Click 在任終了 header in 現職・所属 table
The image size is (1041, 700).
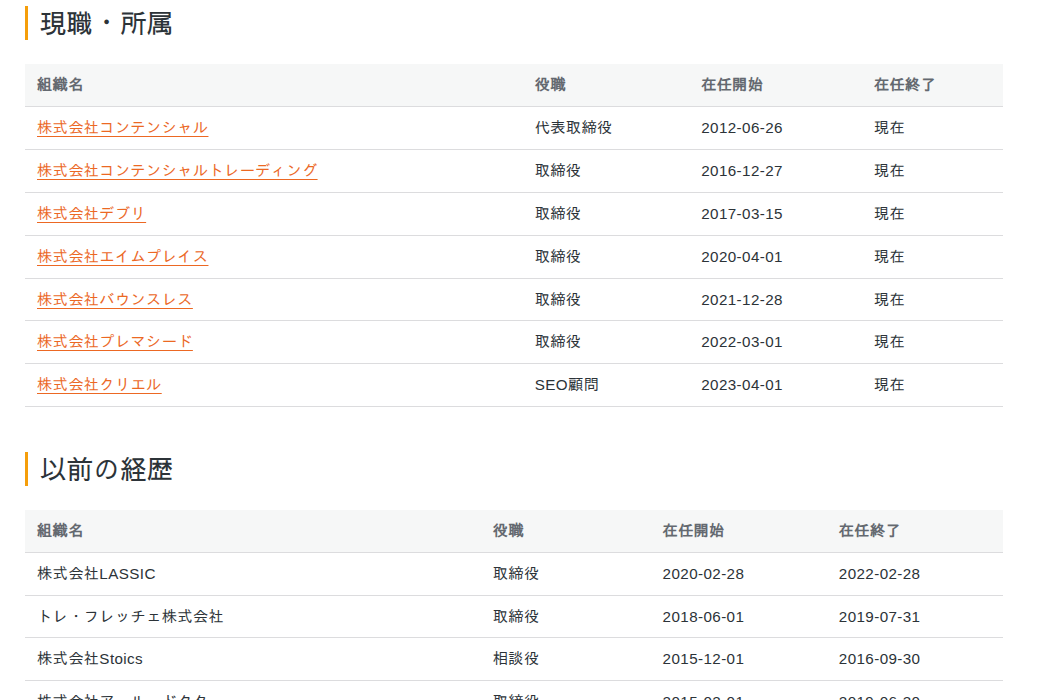[904, 85]
